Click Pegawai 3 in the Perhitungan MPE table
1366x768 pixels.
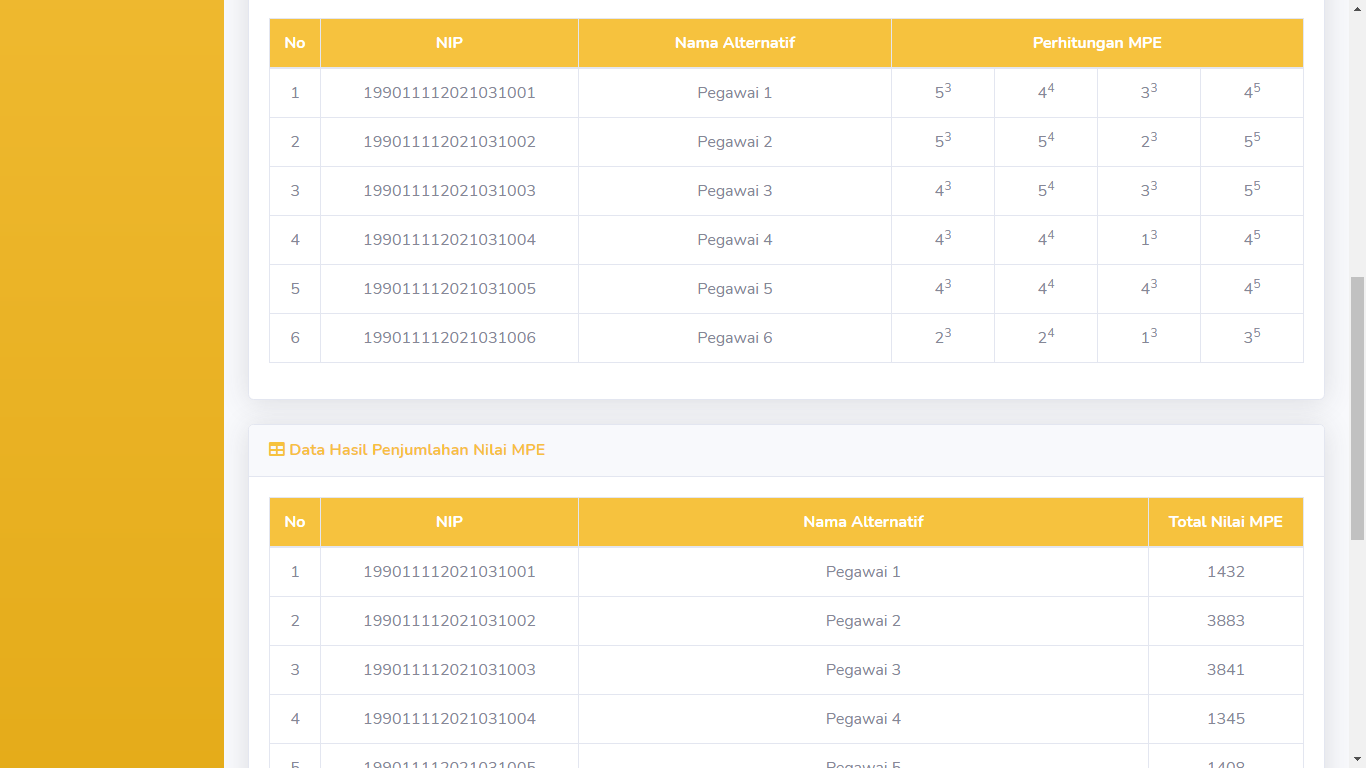point(734,191)
